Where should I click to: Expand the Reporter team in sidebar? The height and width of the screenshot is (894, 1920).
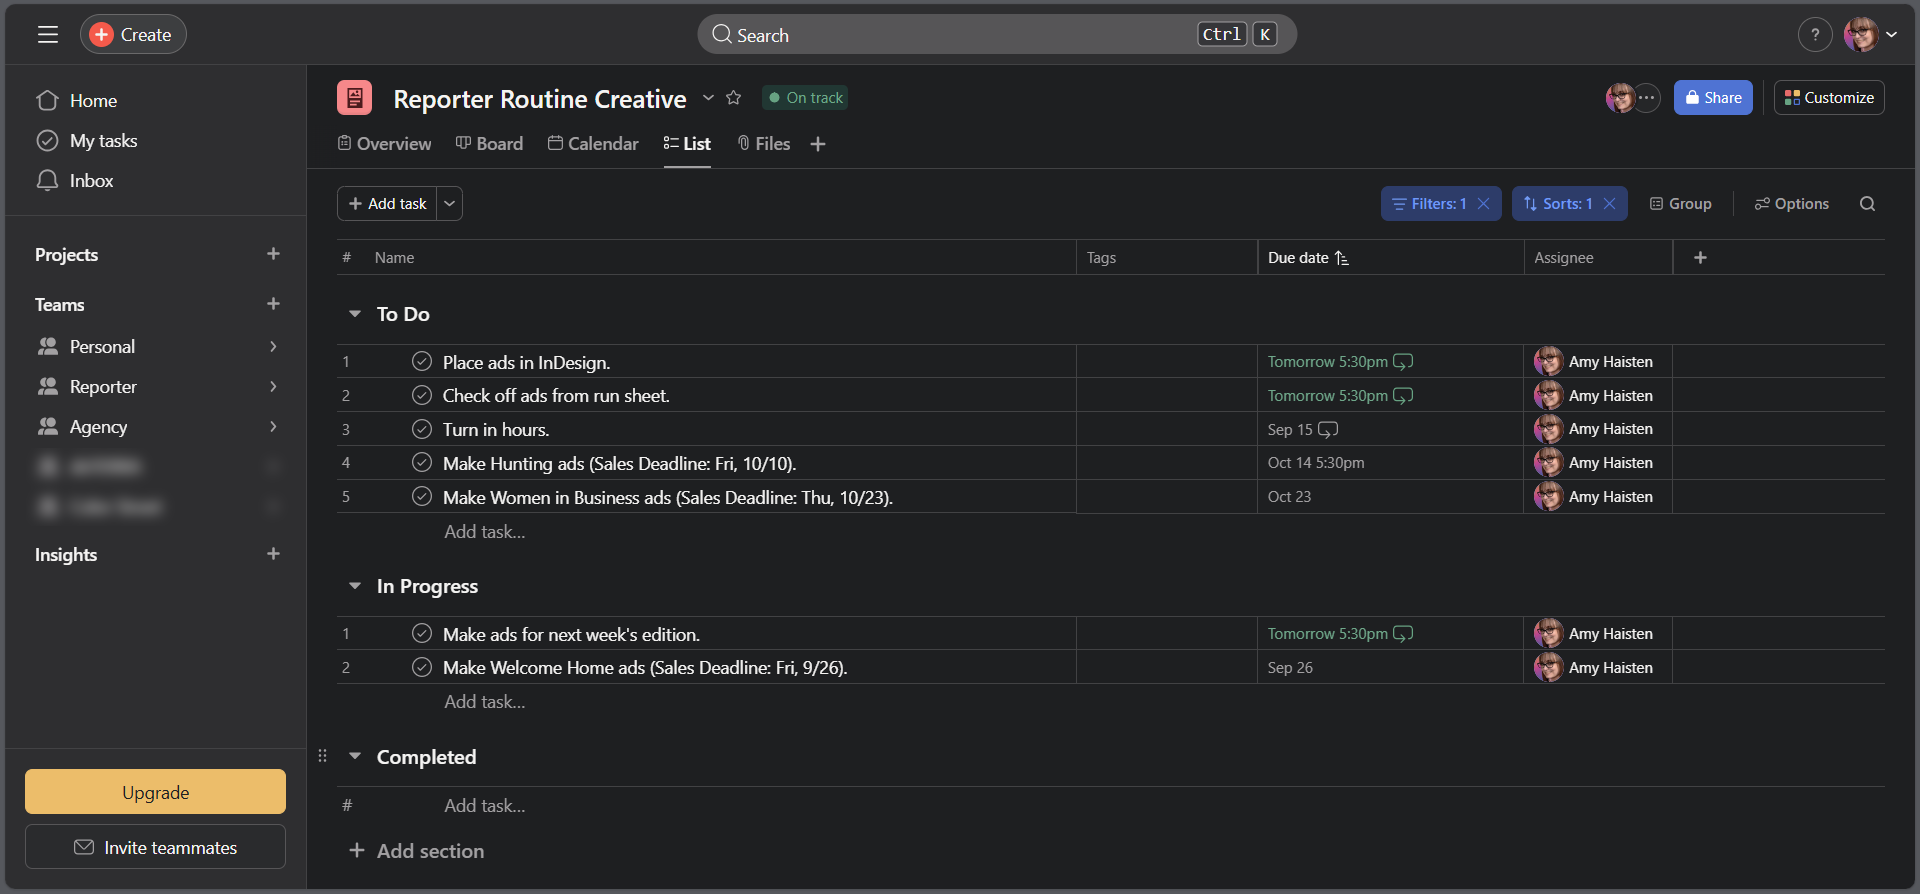click(x=273, y=387)
